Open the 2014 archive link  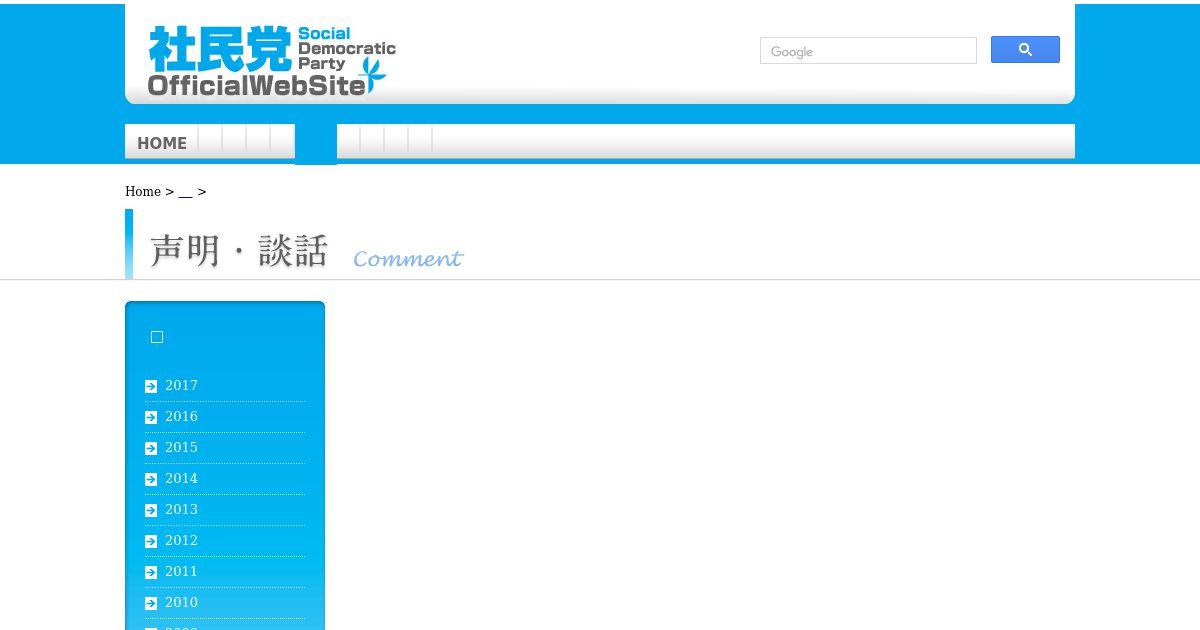coord(181,478)
